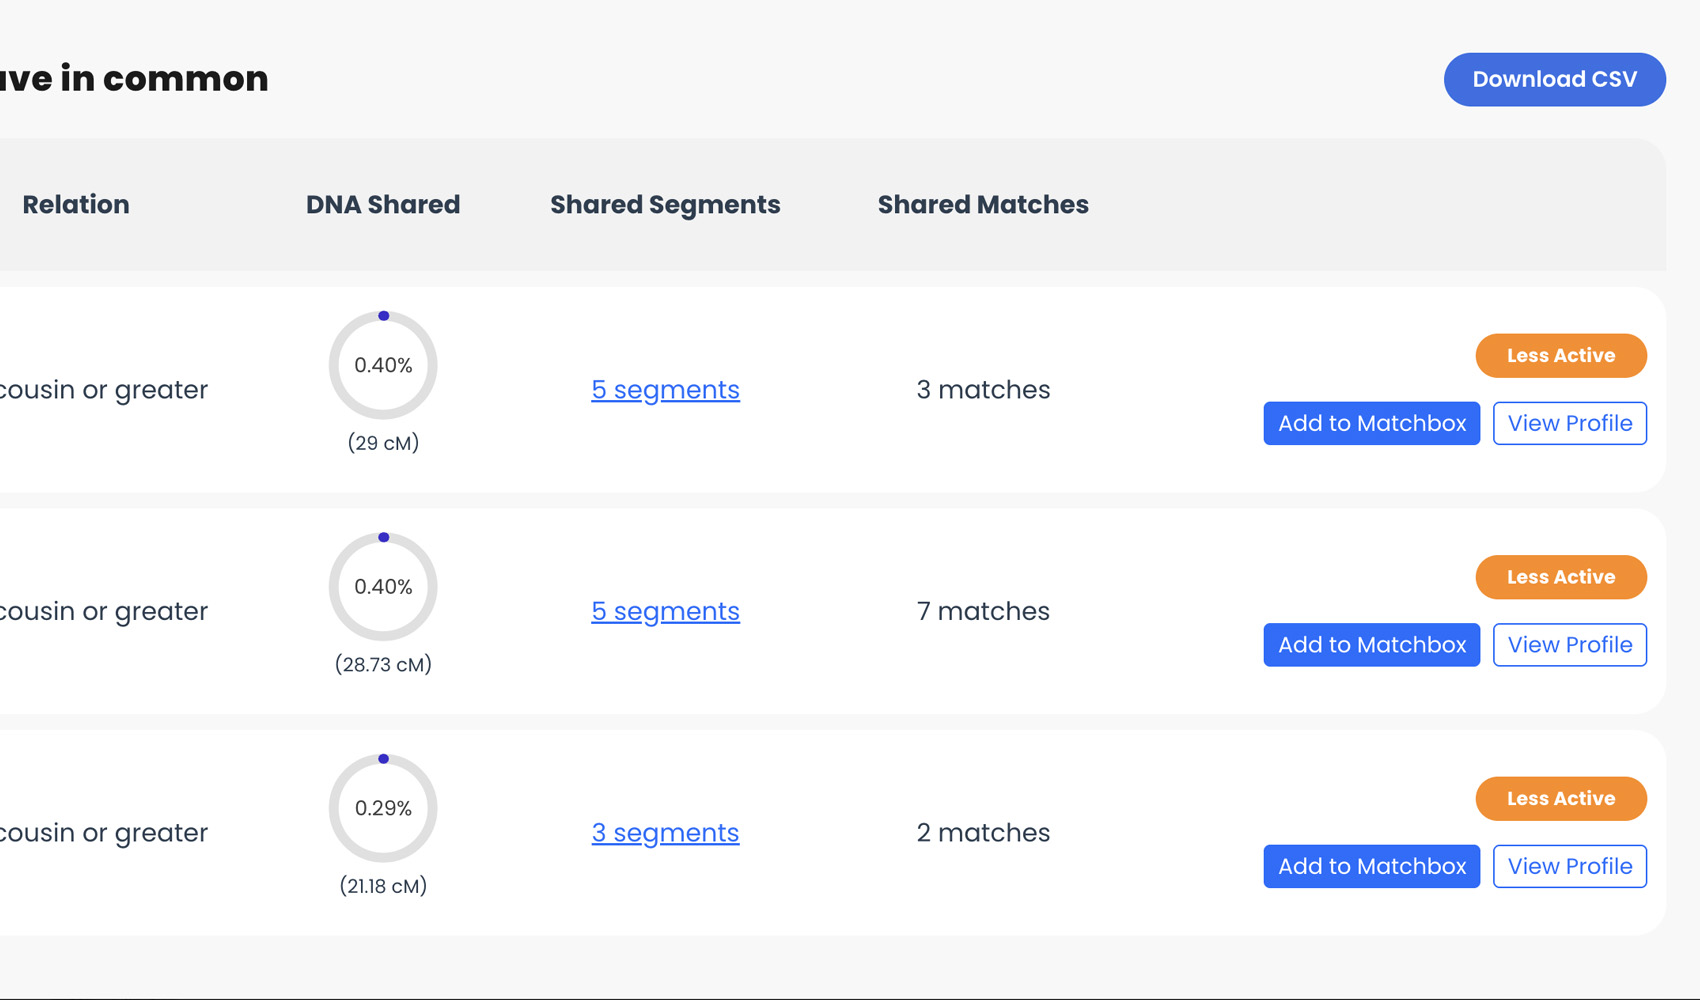Open the 3 segments link
This screenshot has width=1700, height=1000.
(665, 832)
